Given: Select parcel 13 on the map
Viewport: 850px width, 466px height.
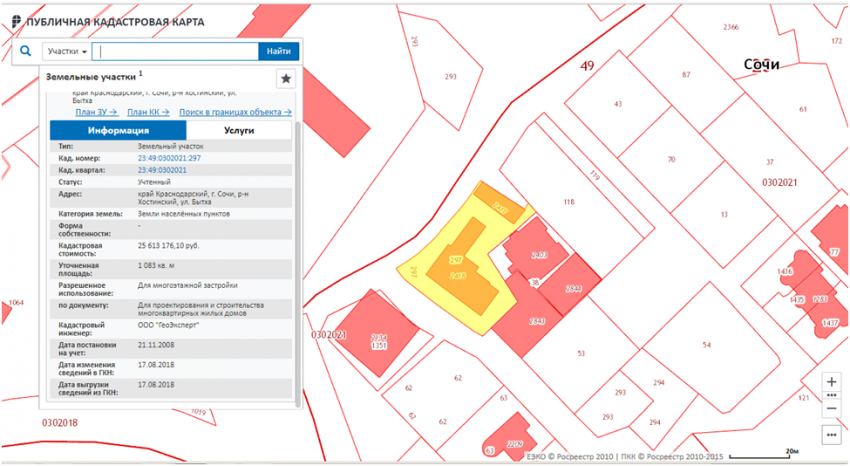Looking at the screenshot, I should pyautogui.click(x=724, y=215).
